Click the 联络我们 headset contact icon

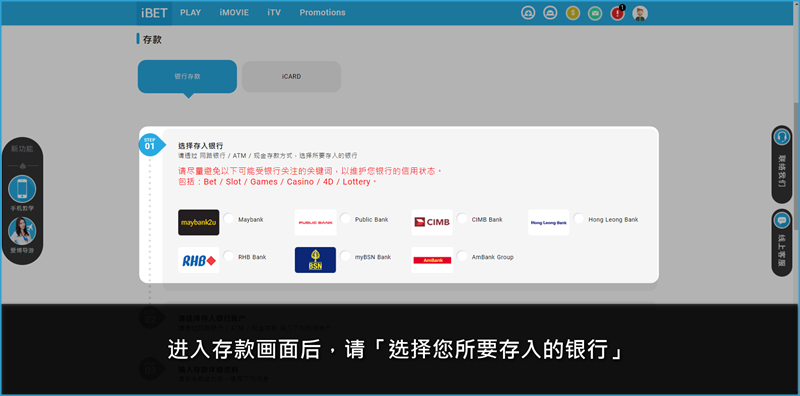point(781,137)
